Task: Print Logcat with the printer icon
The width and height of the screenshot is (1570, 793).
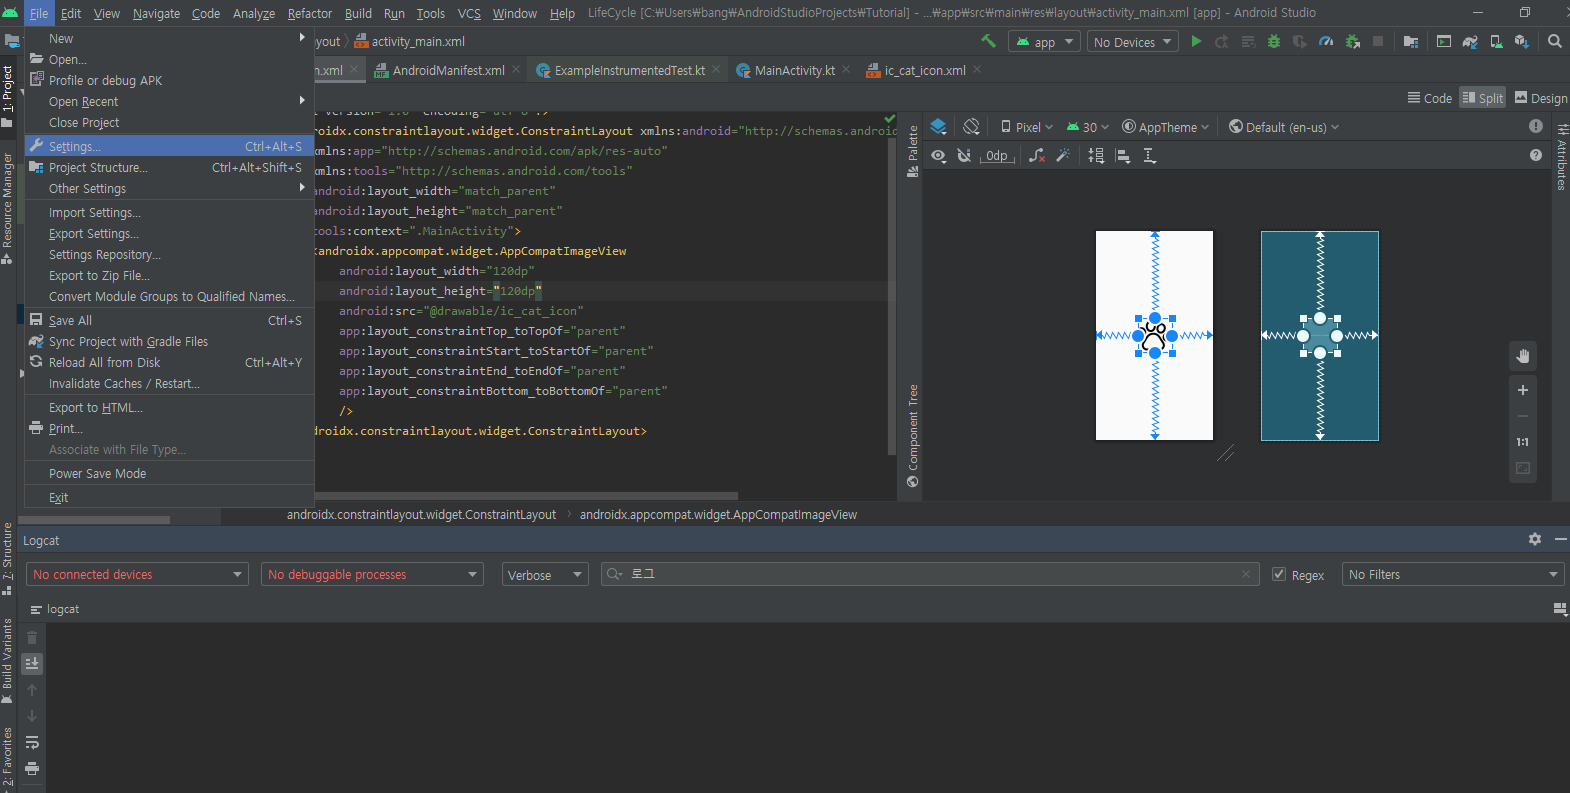Action: coord(32,768)
